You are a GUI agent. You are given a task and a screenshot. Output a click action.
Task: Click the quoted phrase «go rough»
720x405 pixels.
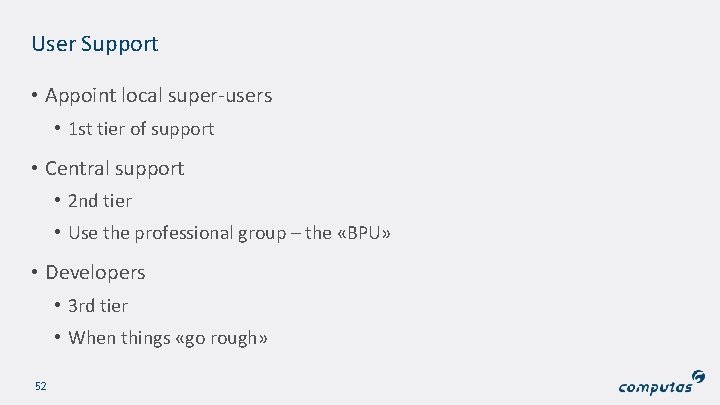tap(221, 338)
